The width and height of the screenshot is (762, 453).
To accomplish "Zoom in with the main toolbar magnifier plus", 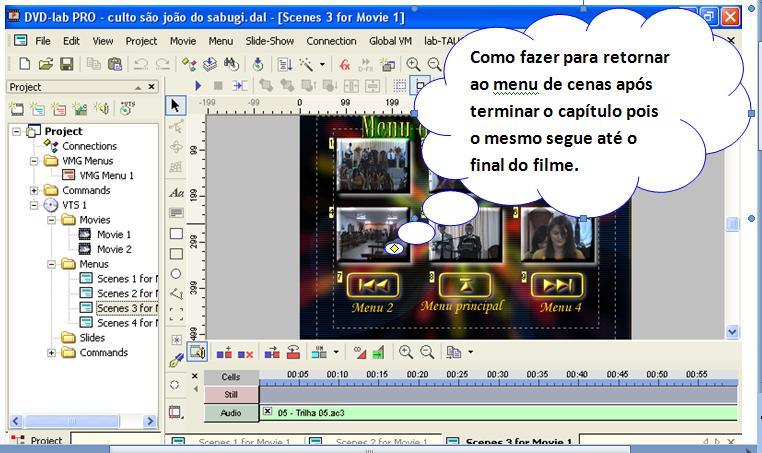I will (x=413, y=64).
